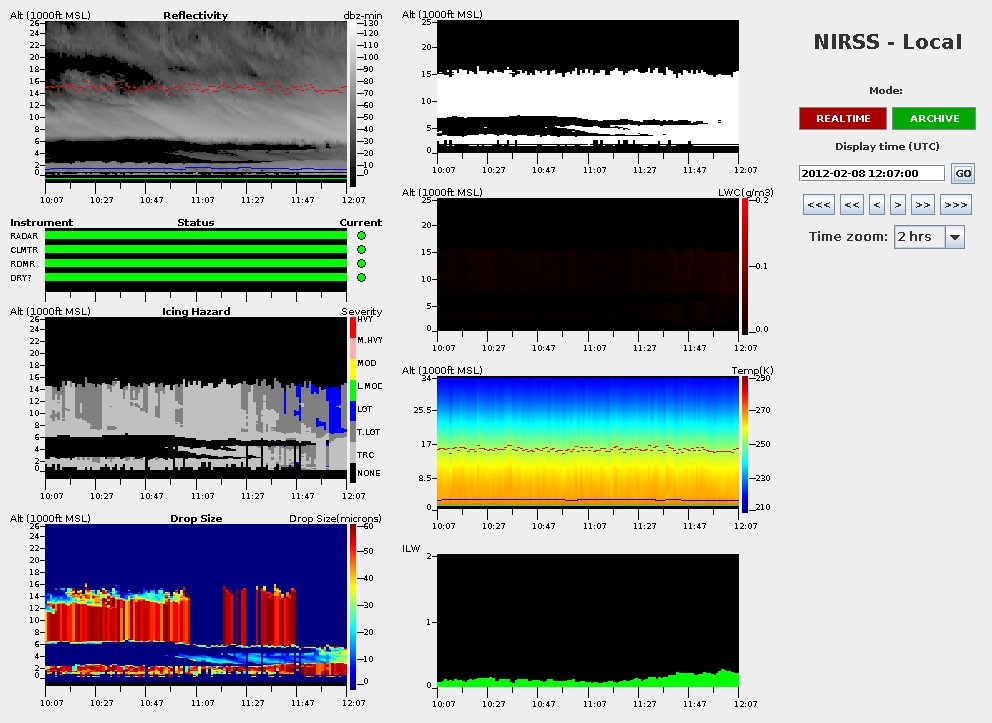Image resolution: width=992 pixels, height=723 pixels.
Task: Step forward once with the > button
Action: tap(898, 205)
